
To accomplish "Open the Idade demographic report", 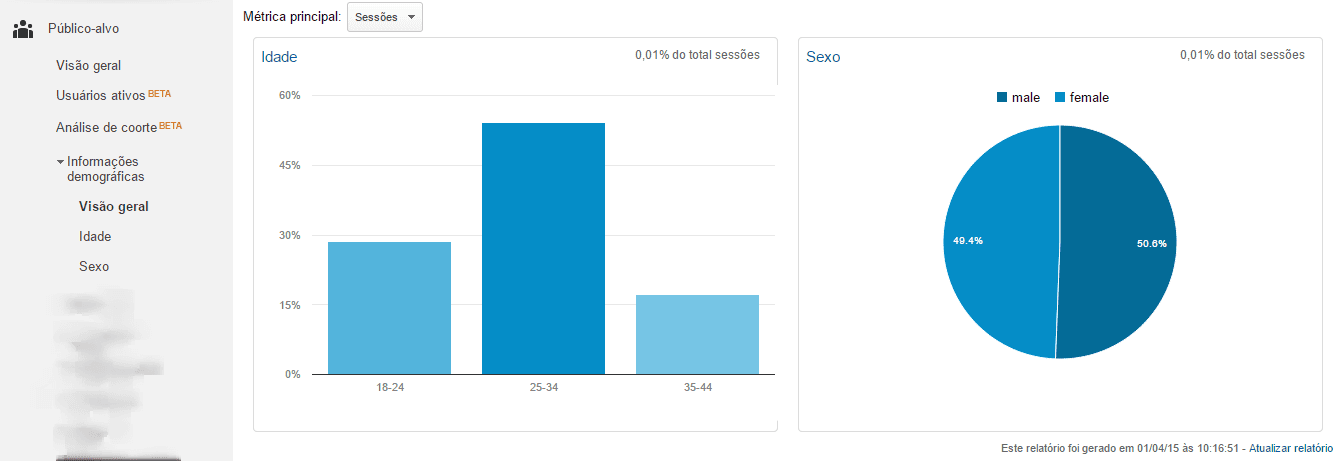I will tap(95, 237).
